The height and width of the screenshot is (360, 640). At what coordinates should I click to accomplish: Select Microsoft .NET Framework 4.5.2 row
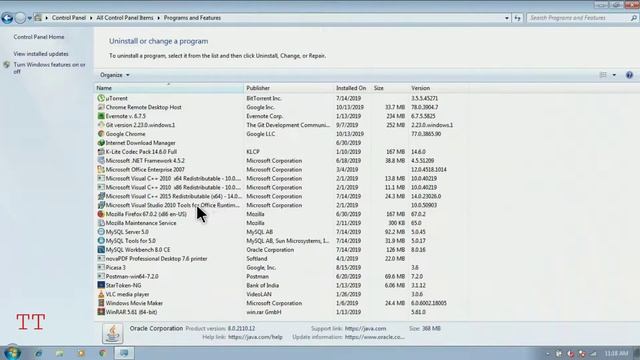click(282, 161)
